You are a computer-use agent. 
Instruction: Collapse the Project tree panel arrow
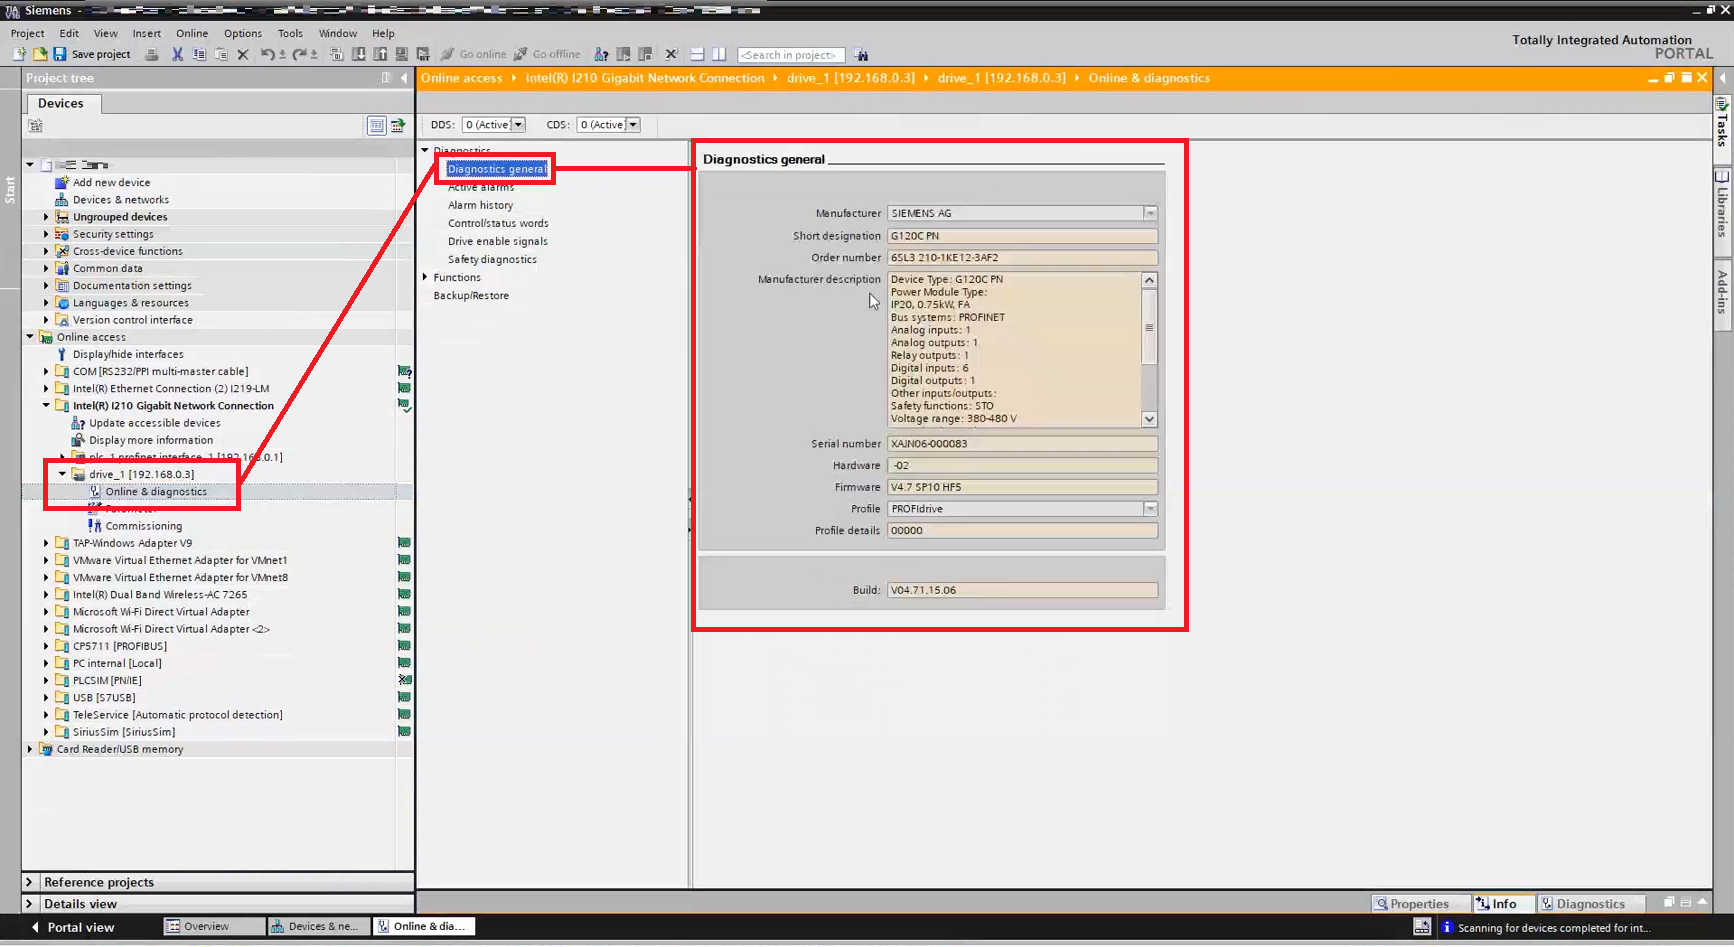[404, 78]
